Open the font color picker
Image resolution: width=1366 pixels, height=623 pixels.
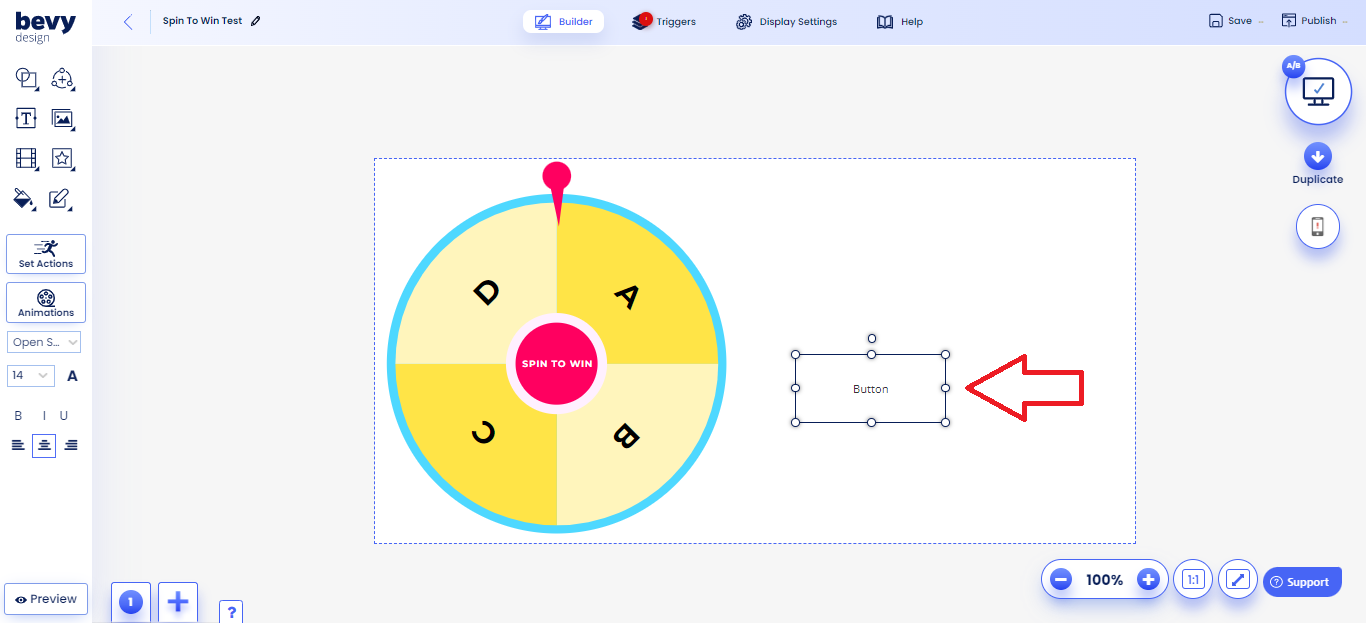click(x=72, y=375)
